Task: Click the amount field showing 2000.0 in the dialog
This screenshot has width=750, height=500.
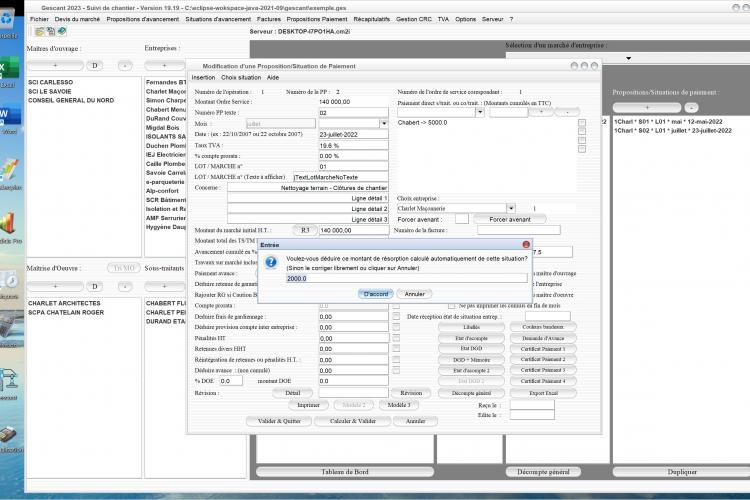Action: (x=407, y=278)
